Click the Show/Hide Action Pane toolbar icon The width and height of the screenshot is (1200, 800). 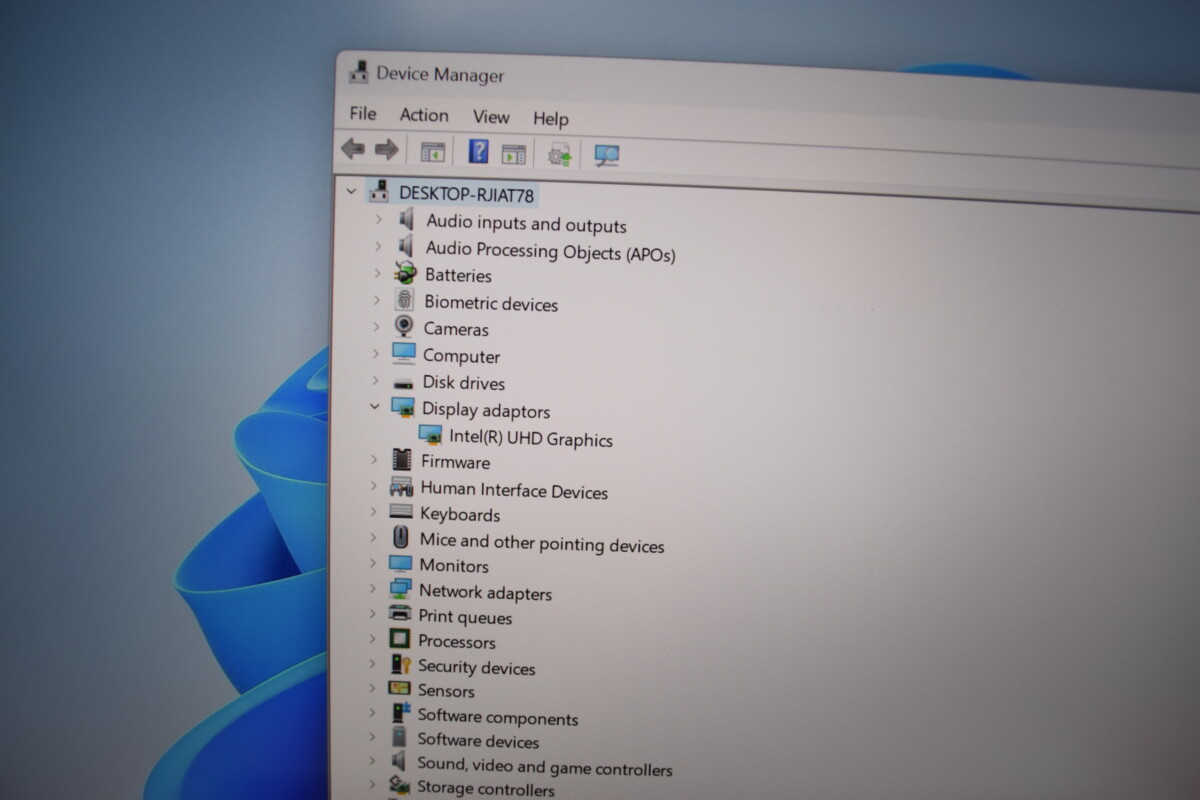tap(514, 154)
